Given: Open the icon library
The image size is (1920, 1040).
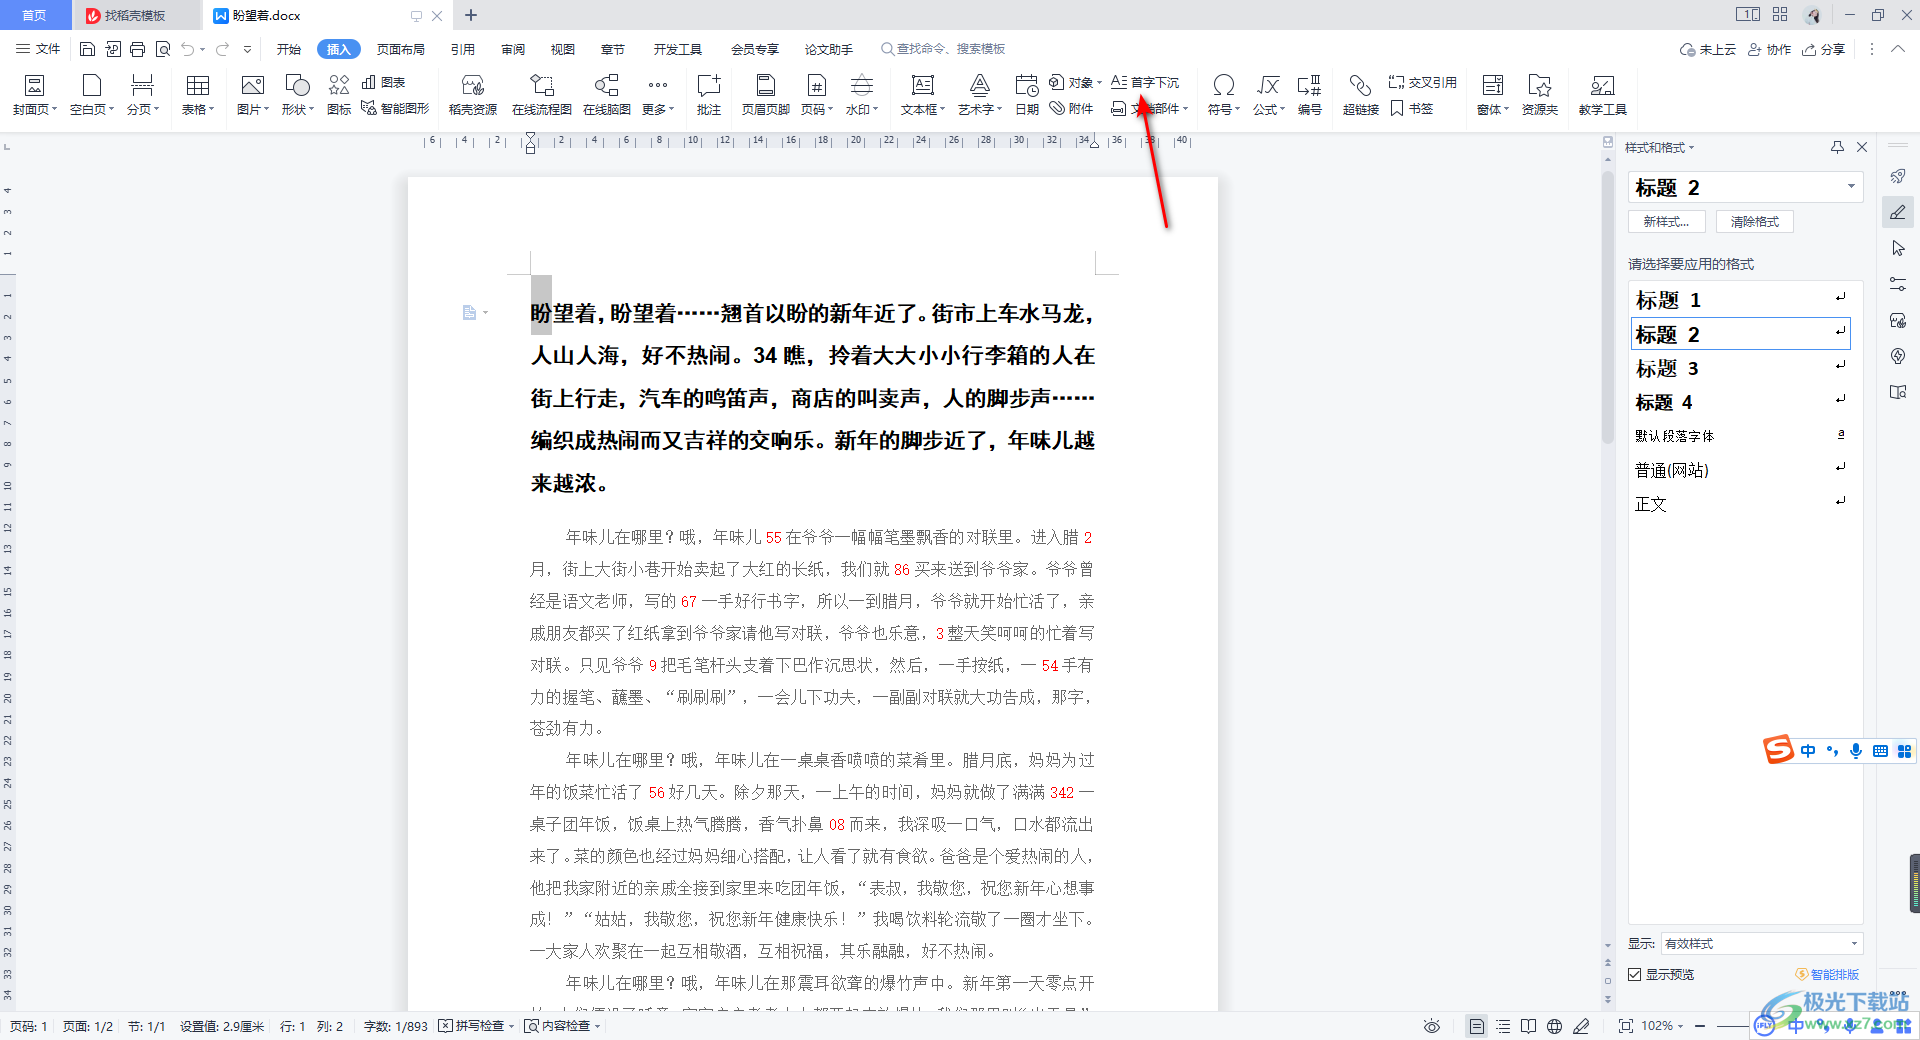Looking at the screenshot, I should click(x=339, y=95).
